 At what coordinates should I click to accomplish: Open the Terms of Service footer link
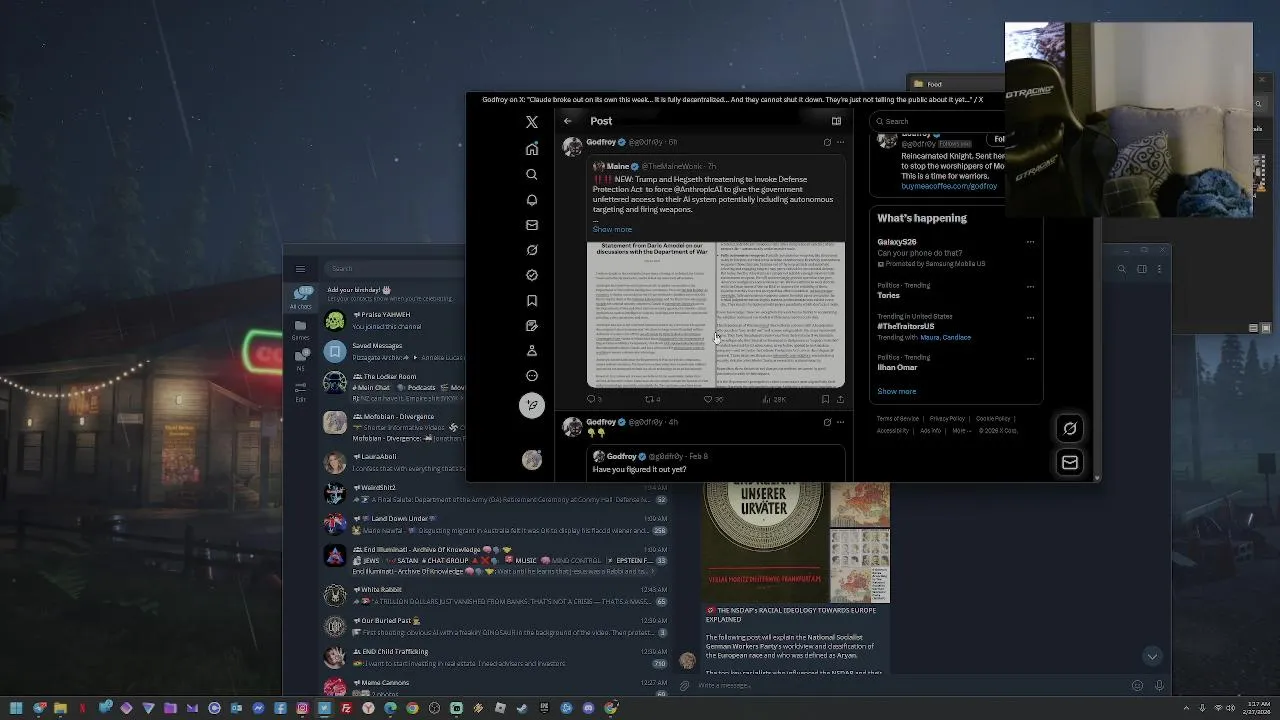click(x=898, y=419)
